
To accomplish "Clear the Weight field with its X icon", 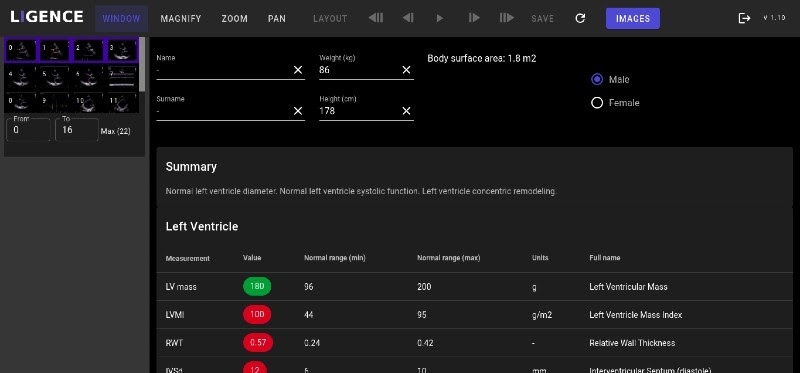I will 406,70.
